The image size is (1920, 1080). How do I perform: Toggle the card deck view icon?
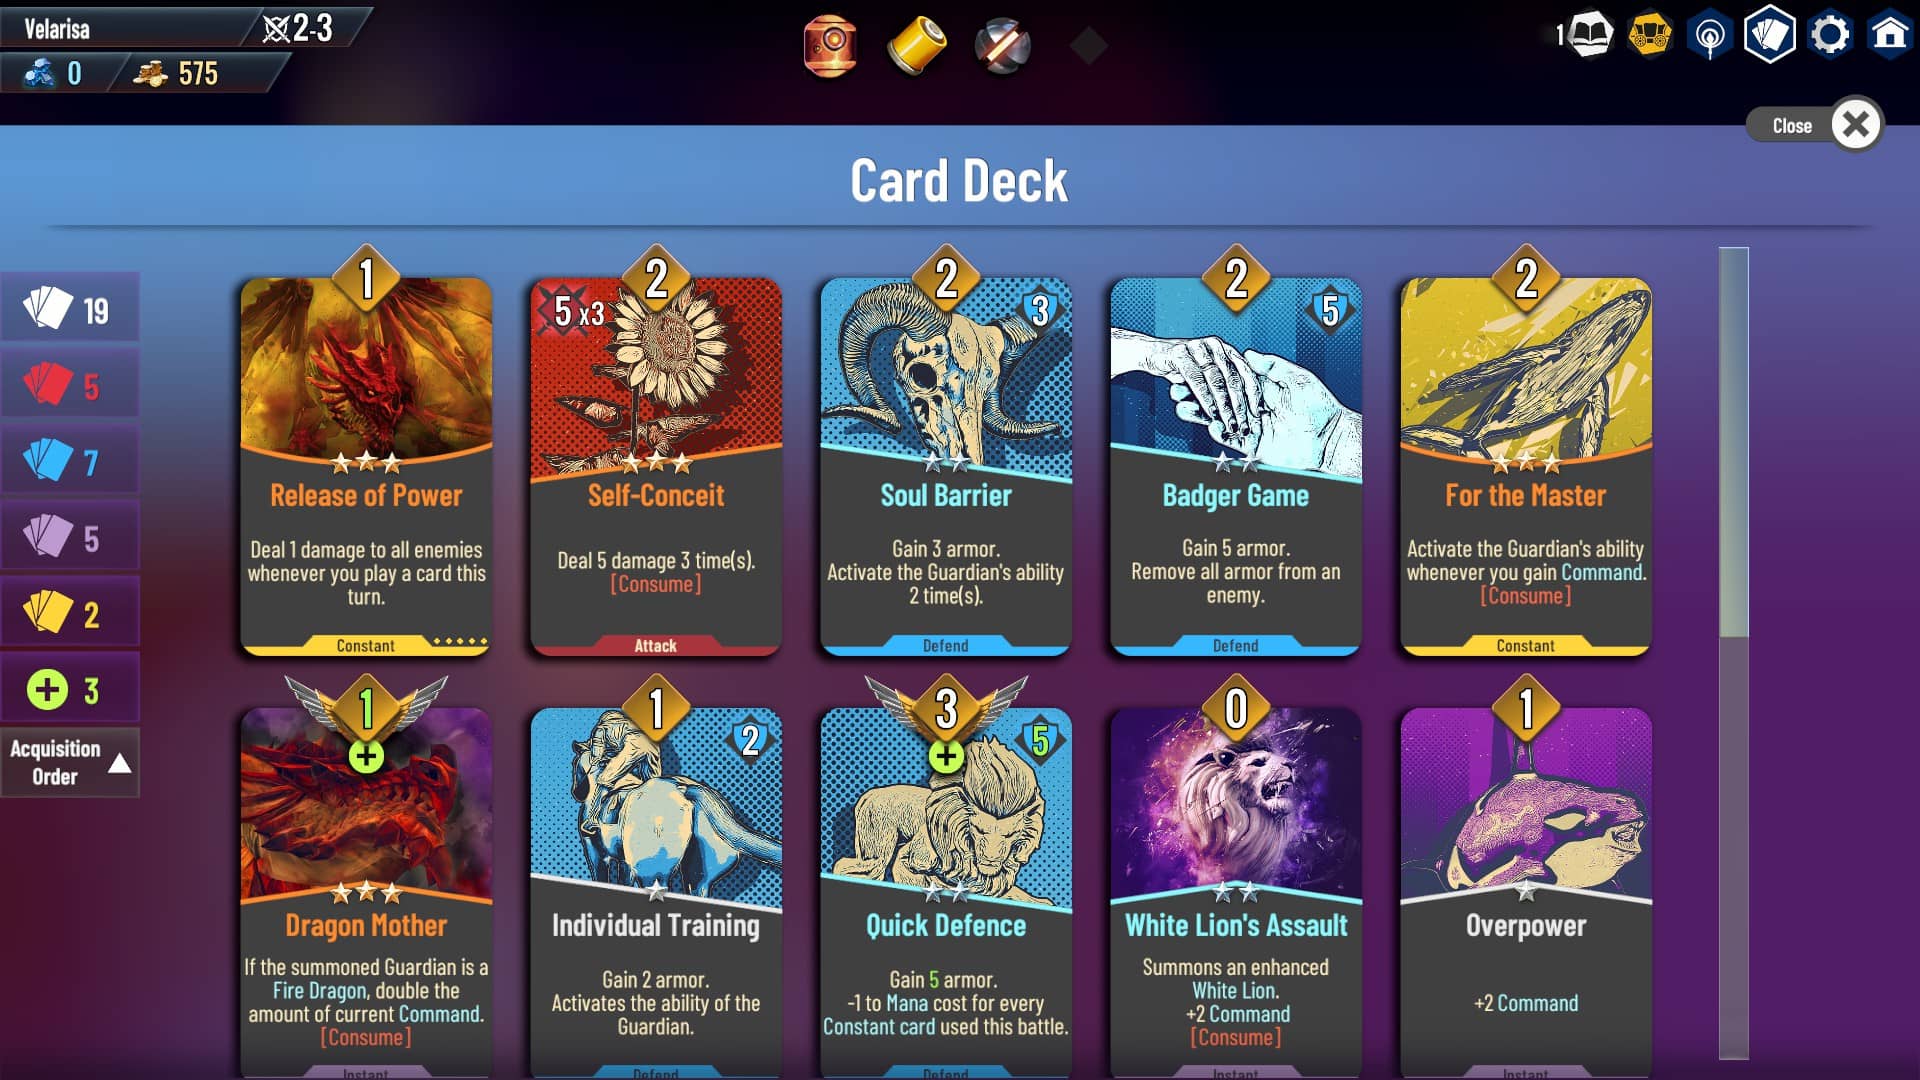[1769, 36]
